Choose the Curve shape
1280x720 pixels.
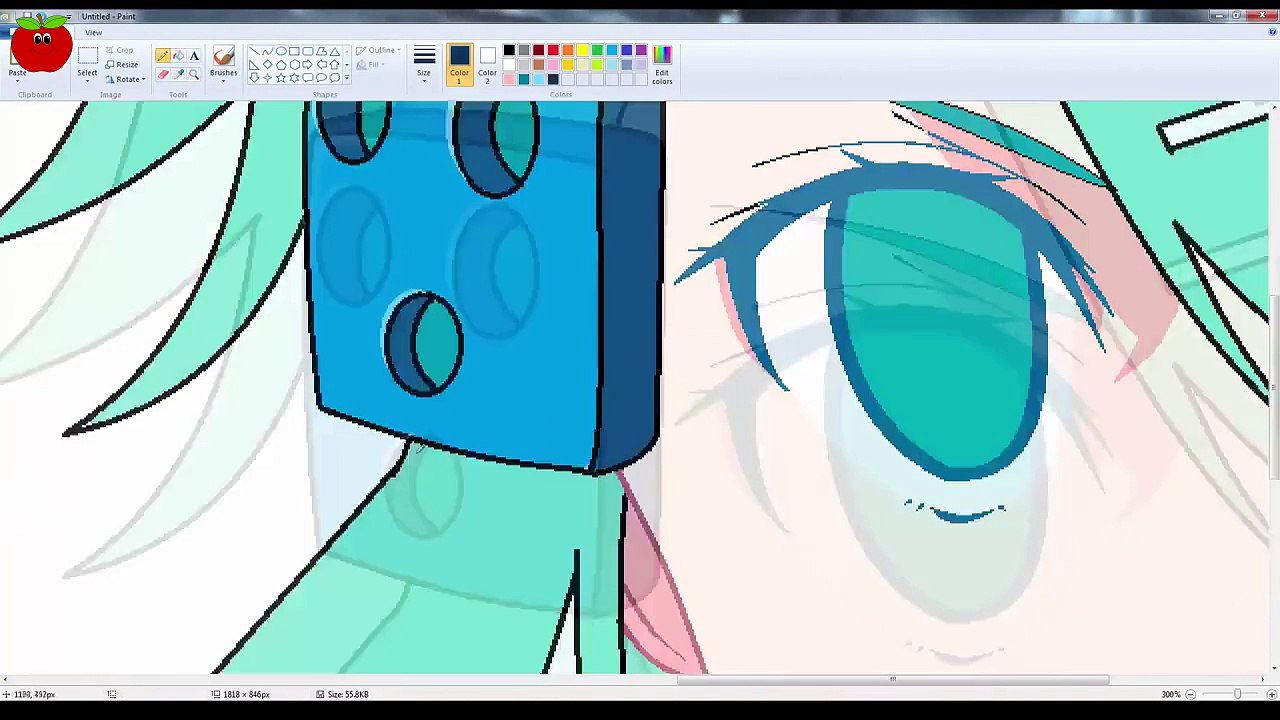tap(267, 52)
